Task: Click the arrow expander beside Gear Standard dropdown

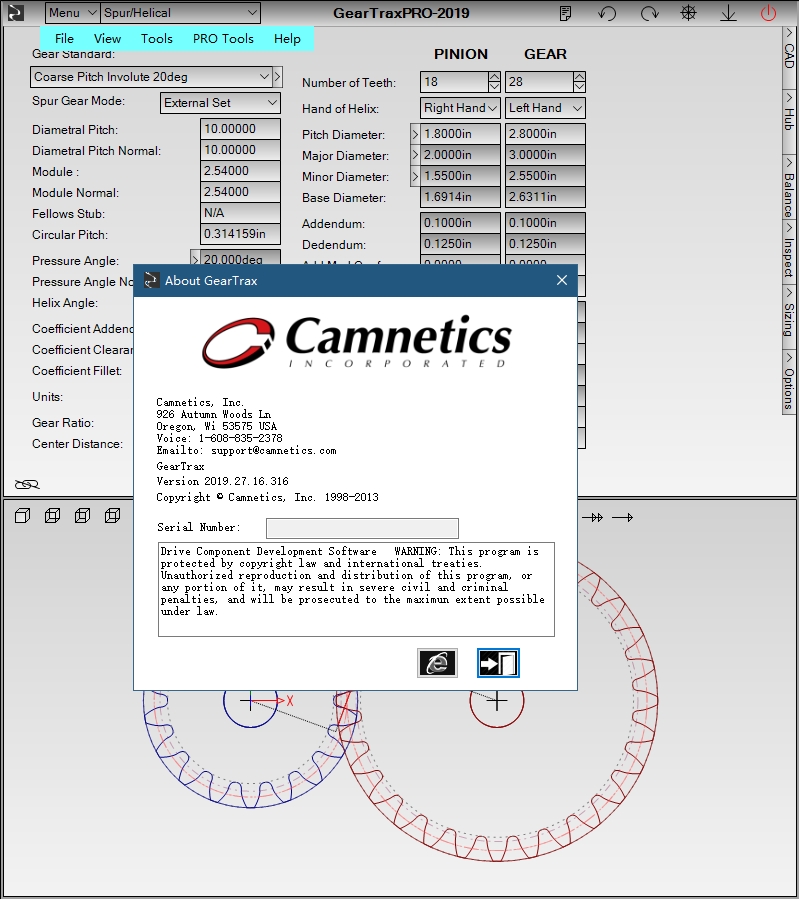Action: (277, 77)
